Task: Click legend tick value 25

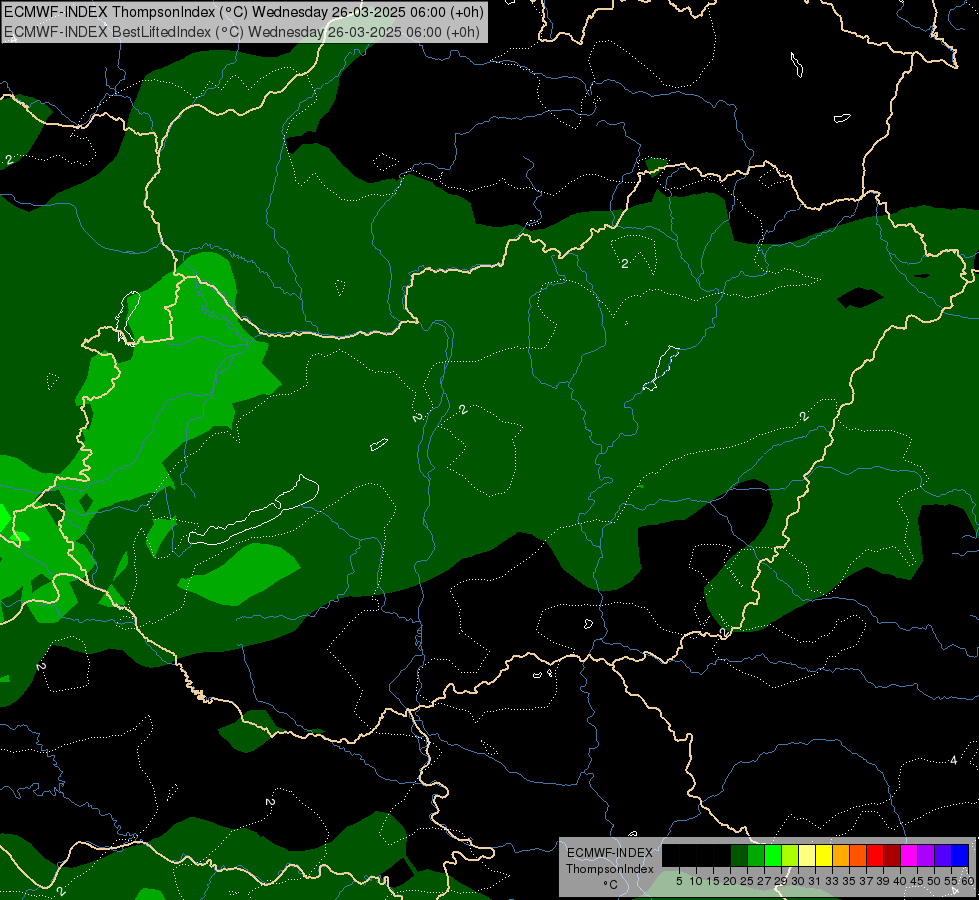Action: click(747, 881)
